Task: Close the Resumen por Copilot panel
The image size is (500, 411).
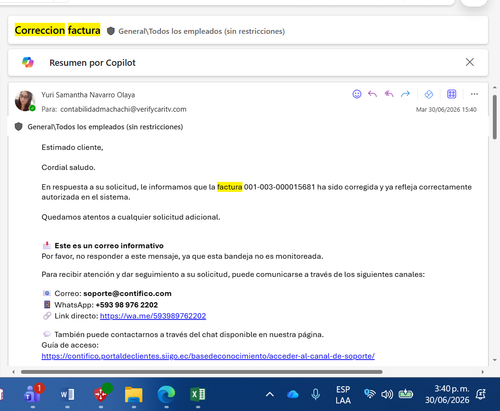Action: tap(470, 62)
